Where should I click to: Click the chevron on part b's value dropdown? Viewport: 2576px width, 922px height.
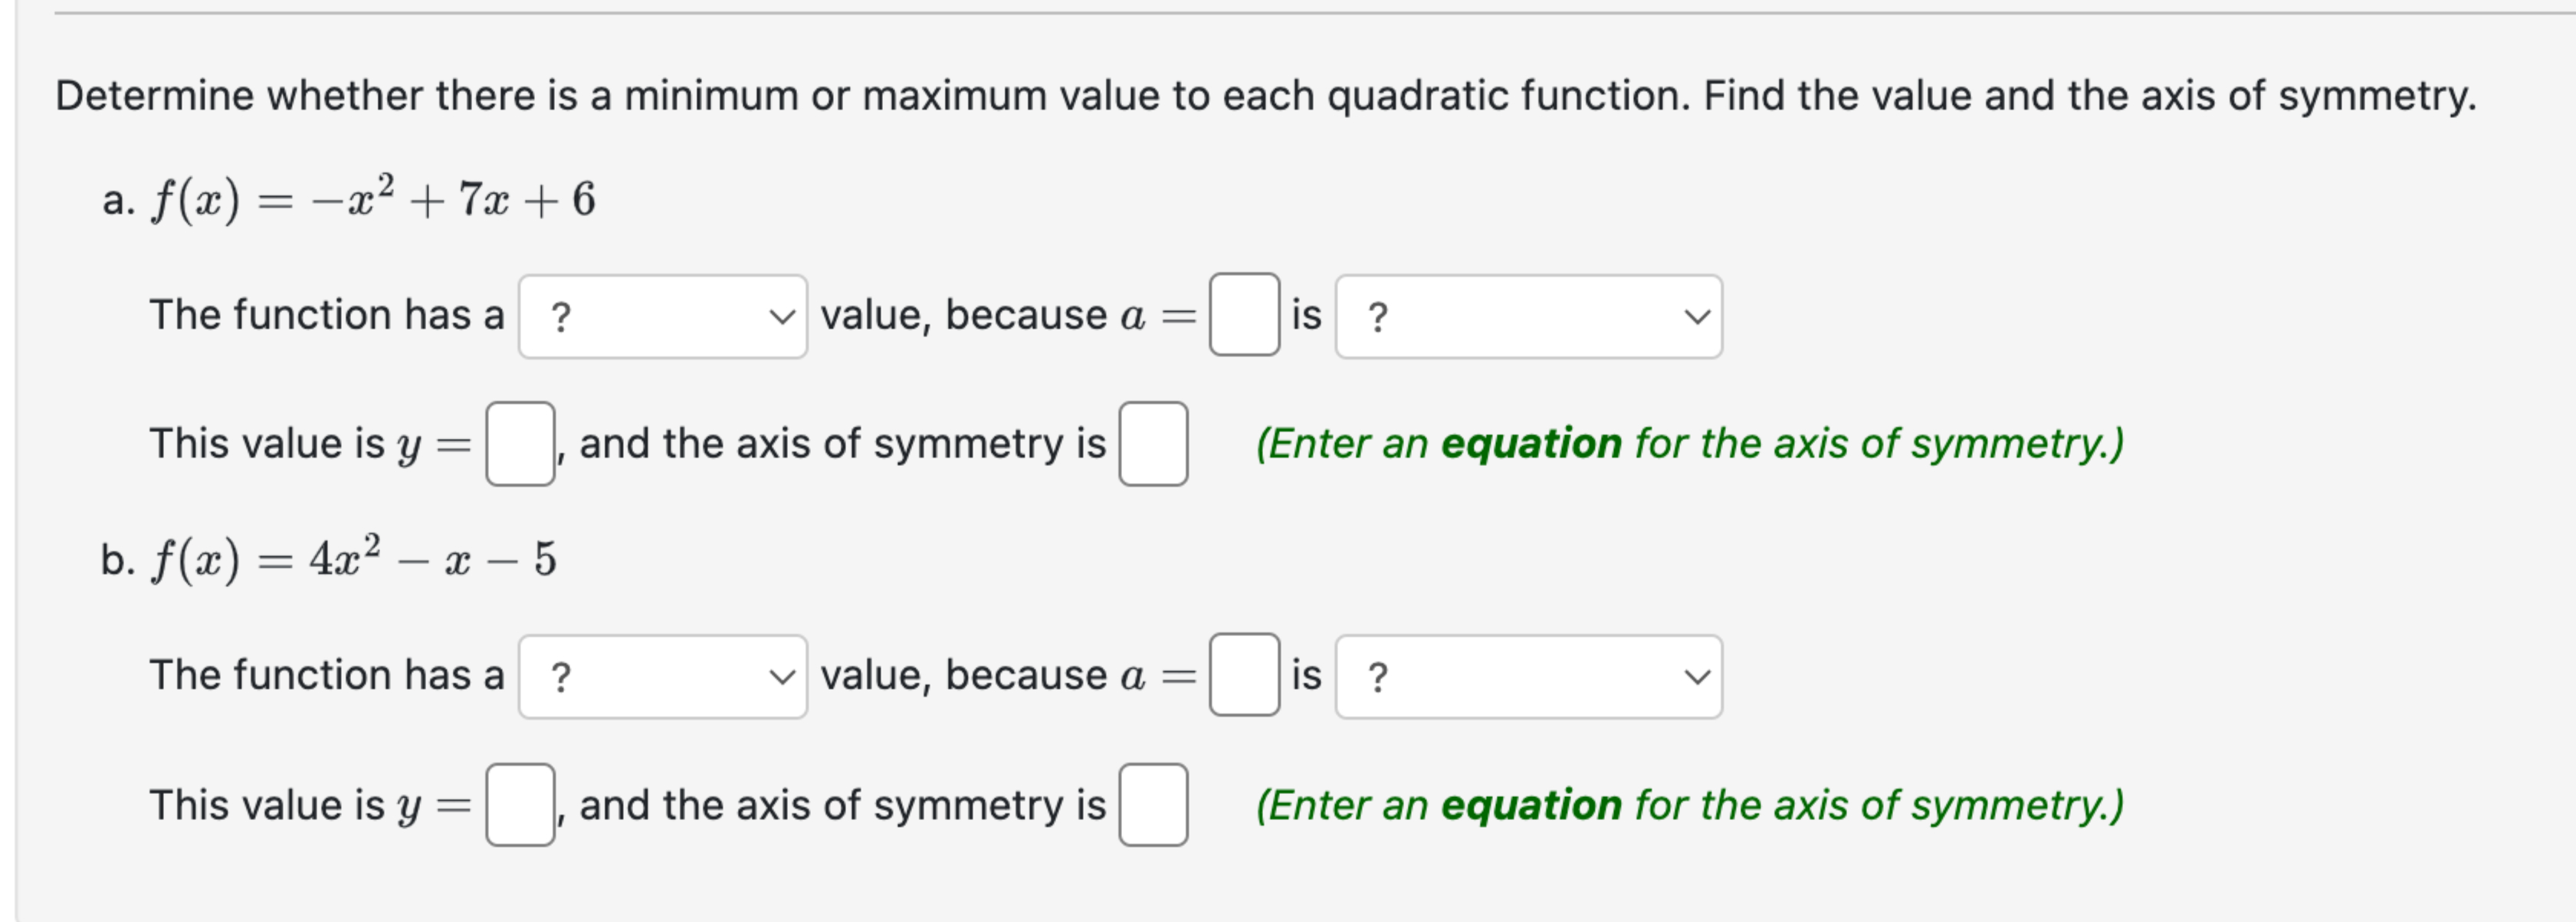tap(784, 677)
